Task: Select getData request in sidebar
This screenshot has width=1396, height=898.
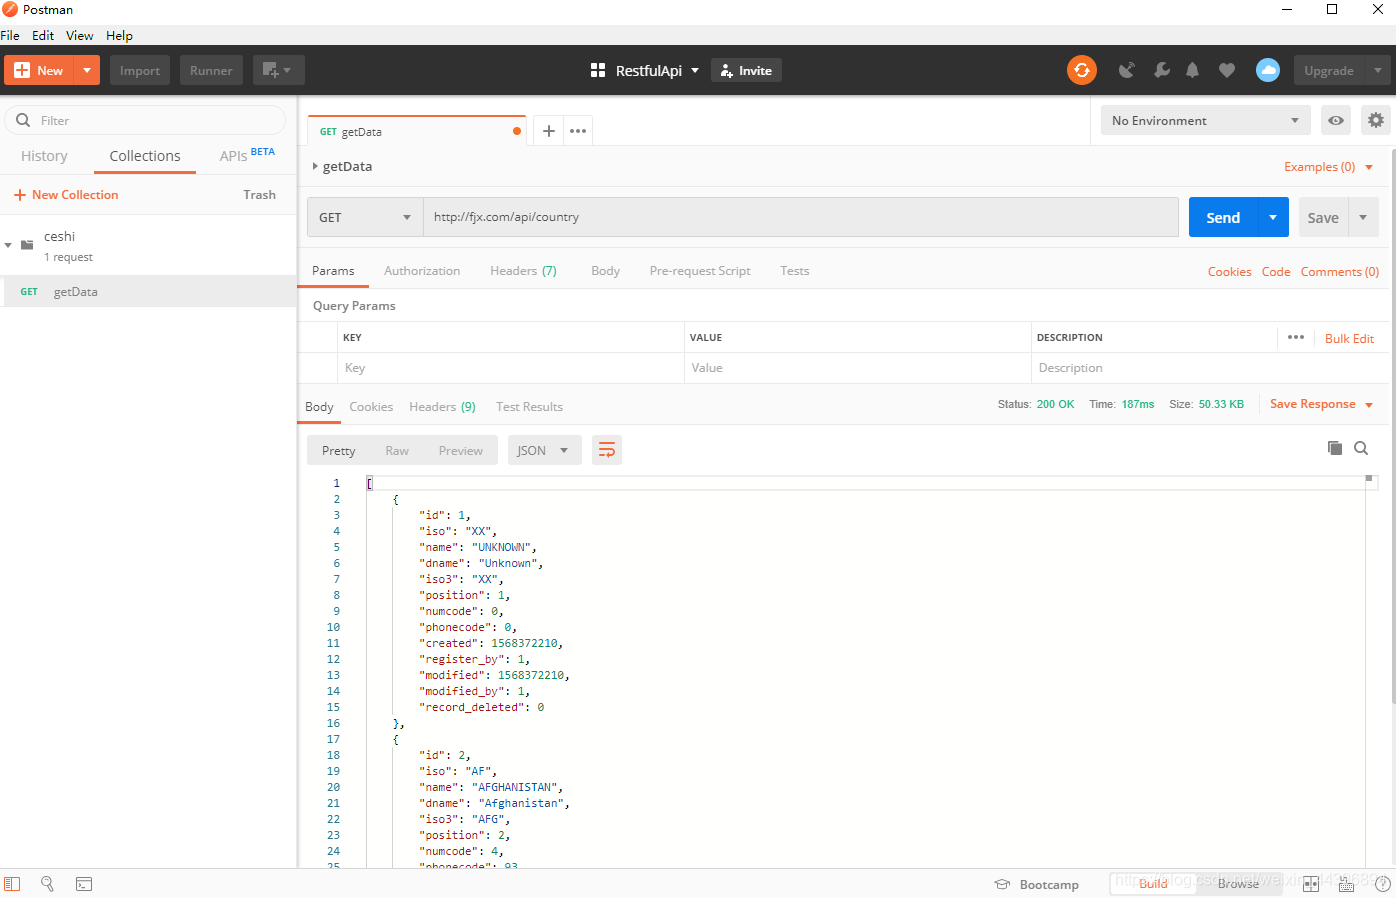Action: coord(148,292)
